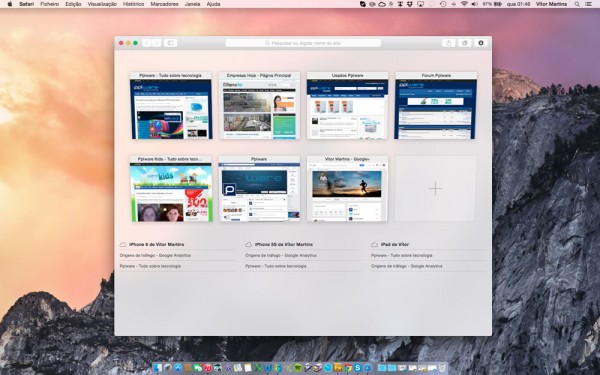The width and height of the screenshot is (600, 375).
Task: Open Safari compass icon in the Dock
Action: (x=368, y=368)
